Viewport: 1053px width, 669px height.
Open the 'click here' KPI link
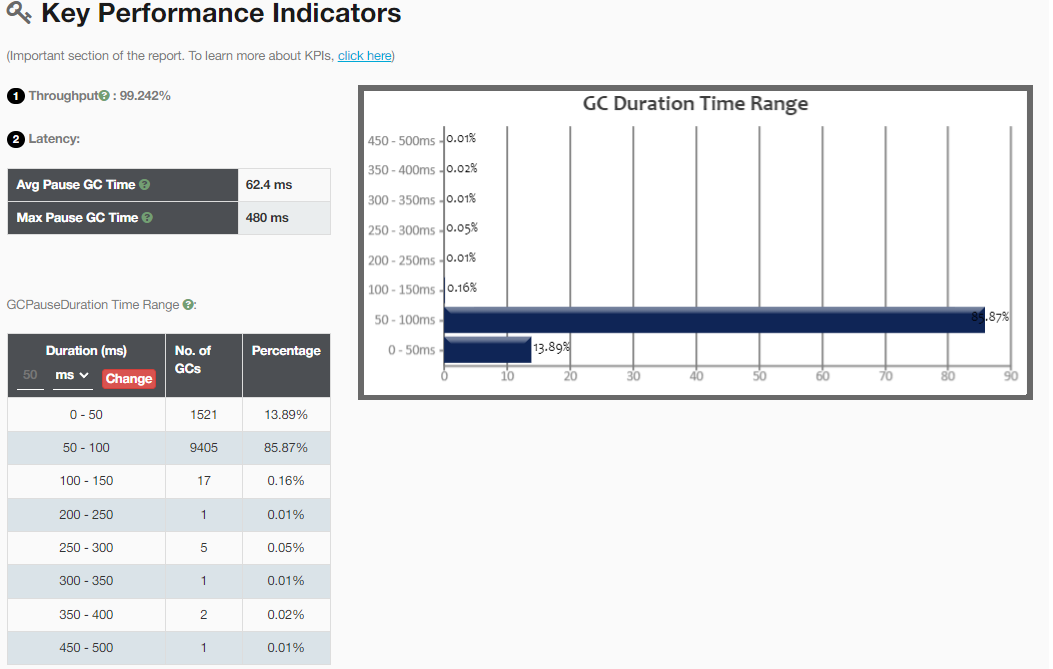(x=364, y=56)
